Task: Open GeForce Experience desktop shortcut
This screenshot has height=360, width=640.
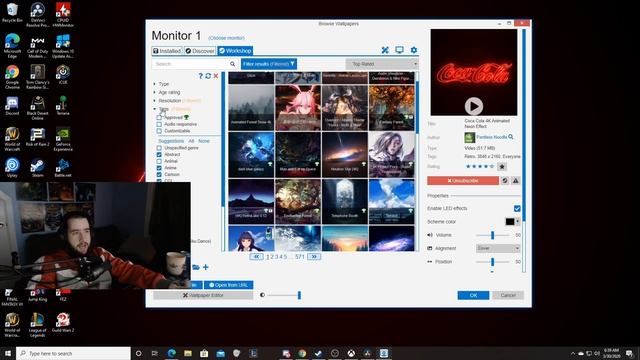Action: tap(63, 139)
